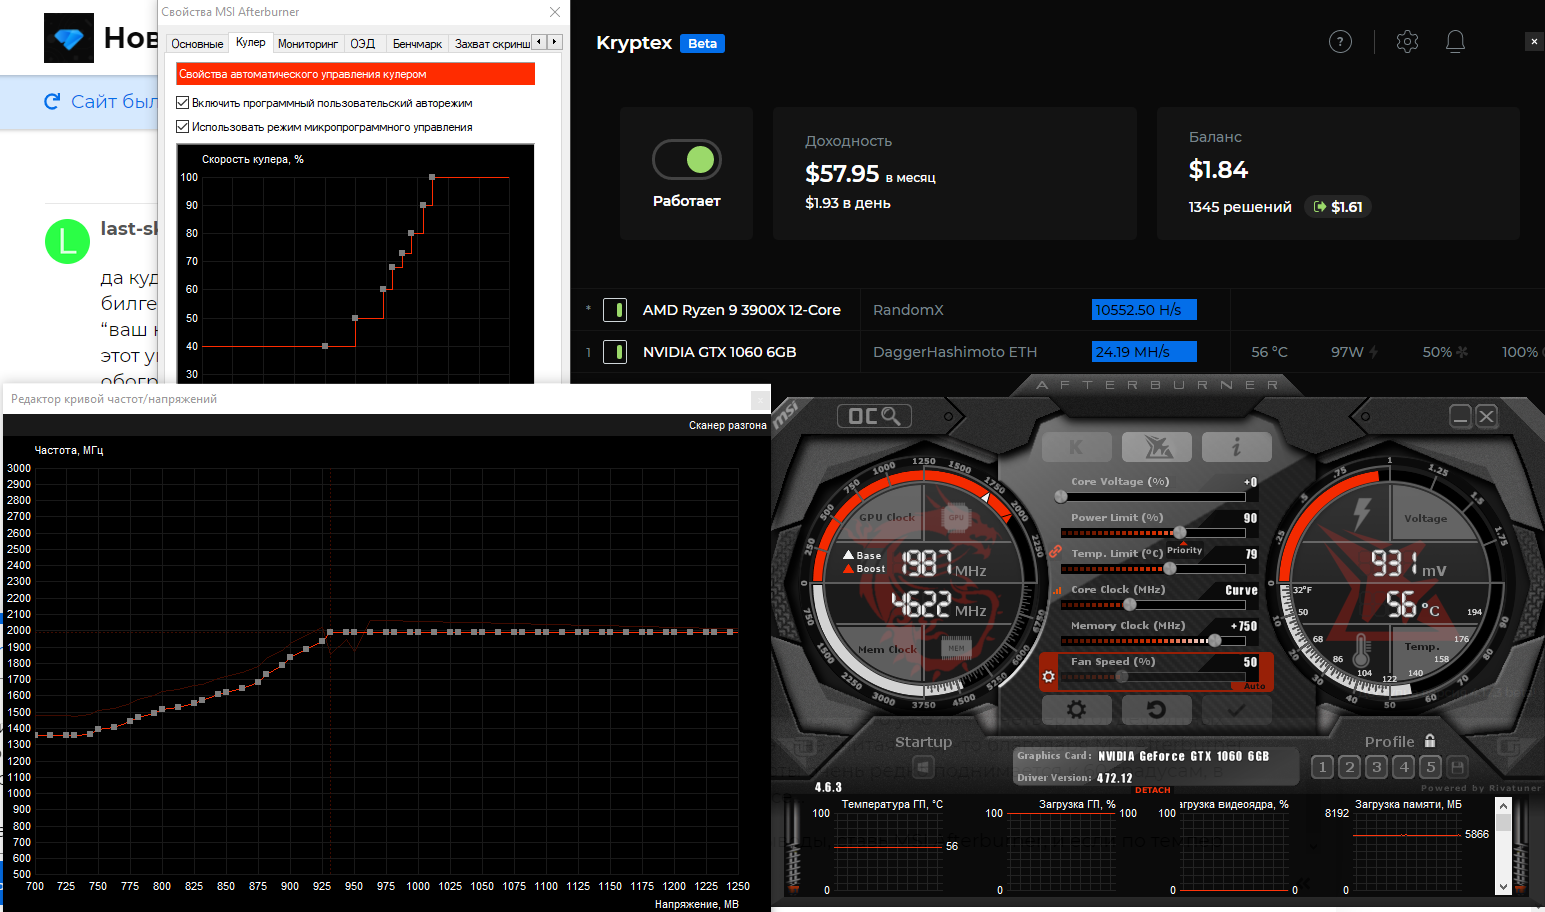Image resolution: width=1545 pixels, height=912 pixels.
Task: Open Kryptex help question mark icon
Action: [x=1340, y=41]
